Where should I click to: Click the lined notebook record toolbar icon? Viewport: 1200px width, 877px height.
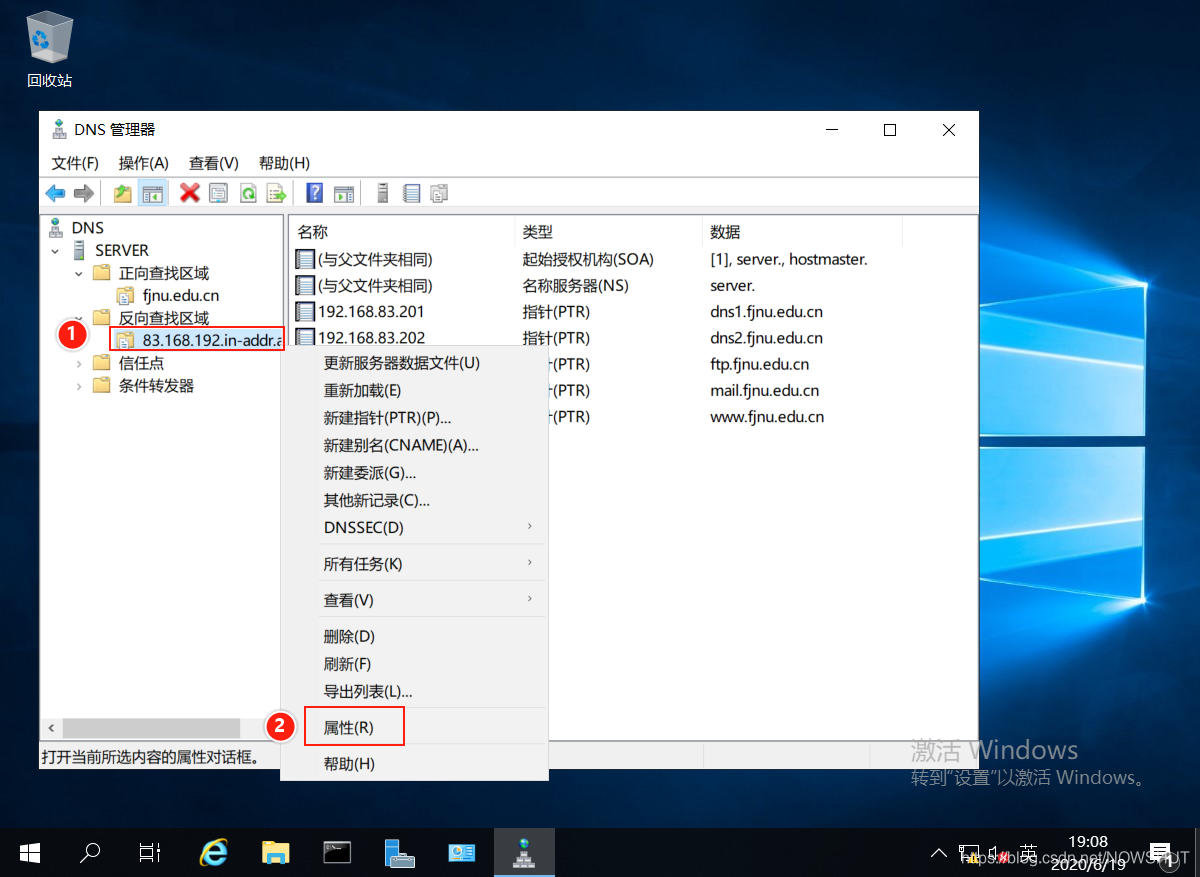[411, 193]
